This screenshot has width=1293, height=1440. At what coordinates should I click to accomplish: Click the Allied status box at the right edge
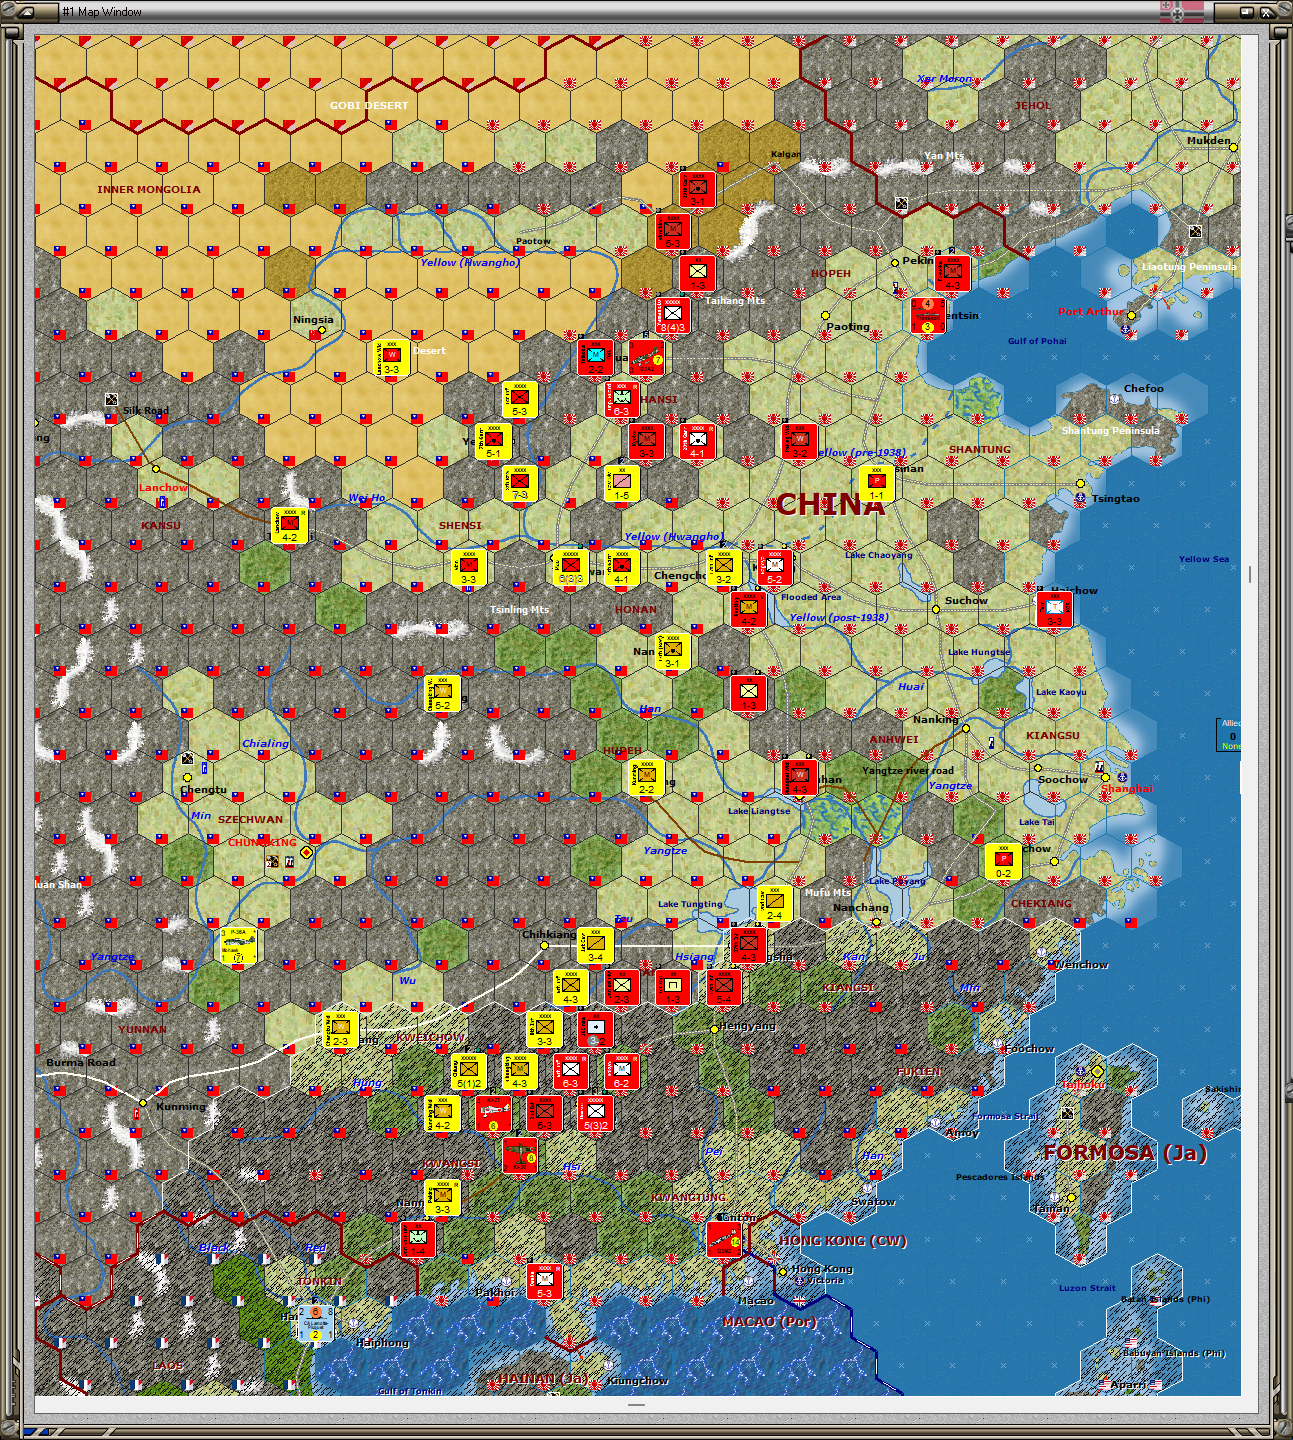point(1231,734)
